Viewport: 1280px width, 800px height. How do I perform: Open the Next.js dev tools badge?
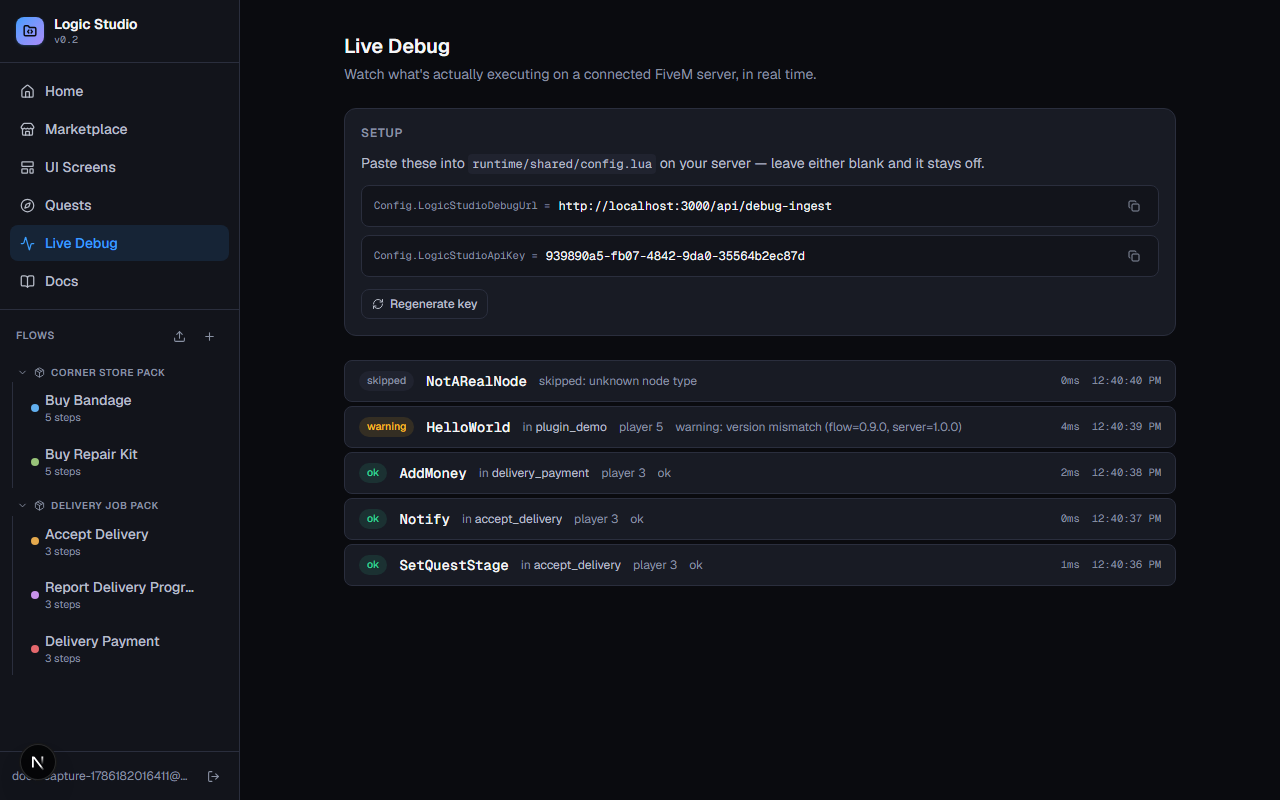(x=38, y=762)
